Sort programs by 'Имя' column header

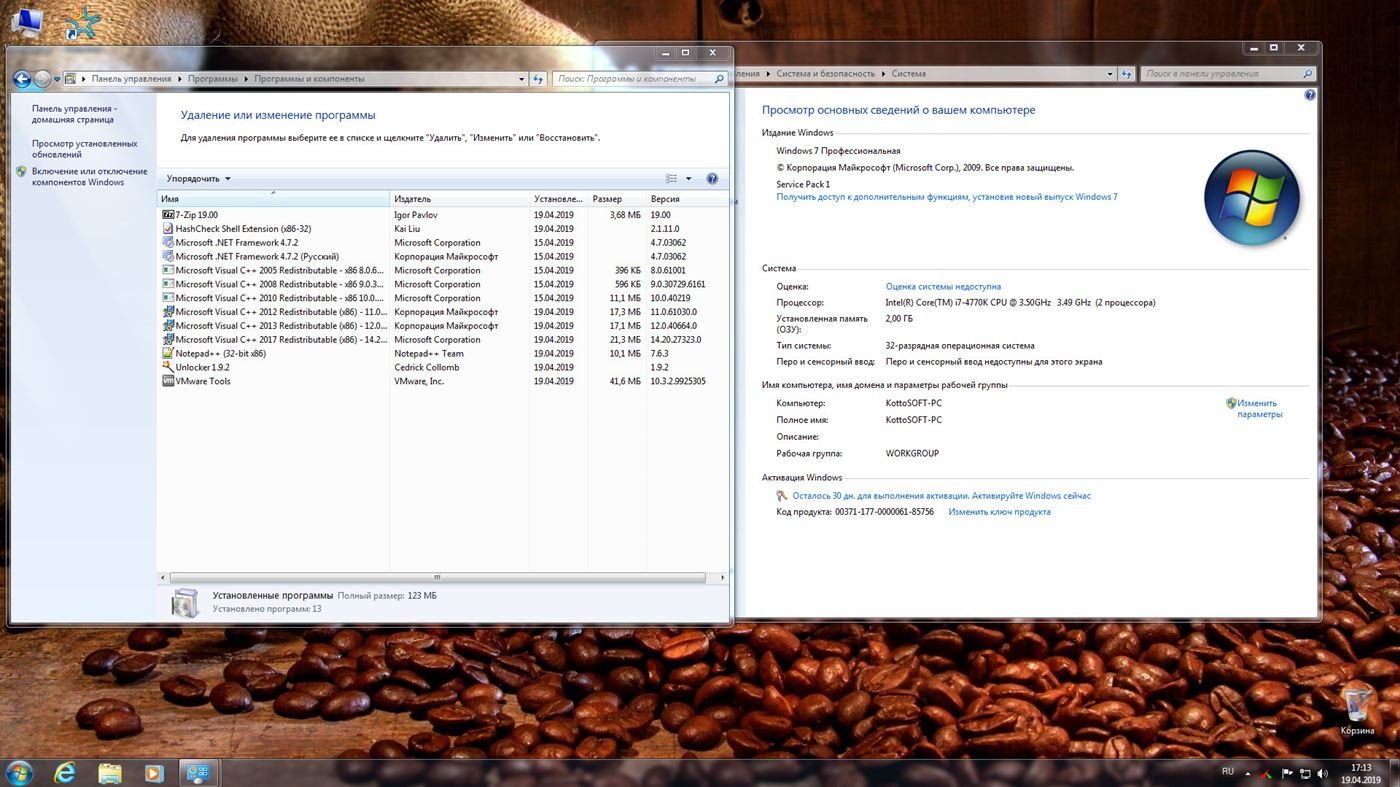[273, 199]
